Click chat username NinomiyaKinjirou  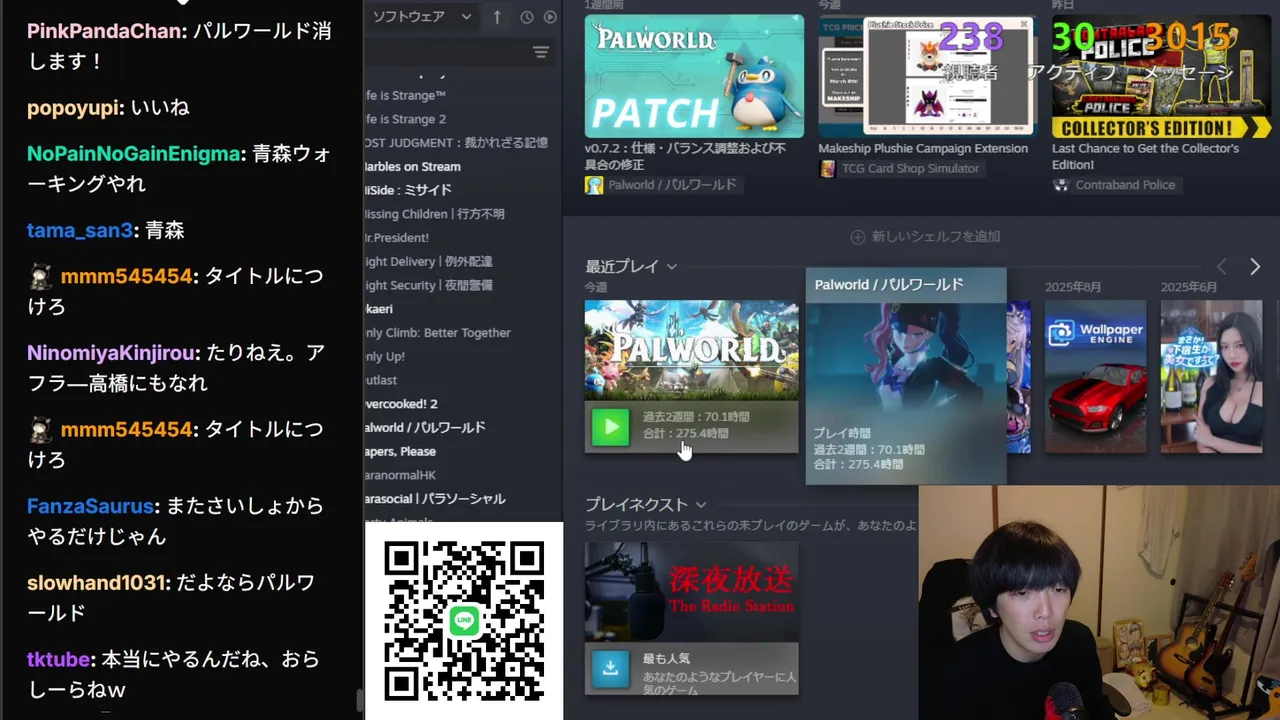point(112,353)
